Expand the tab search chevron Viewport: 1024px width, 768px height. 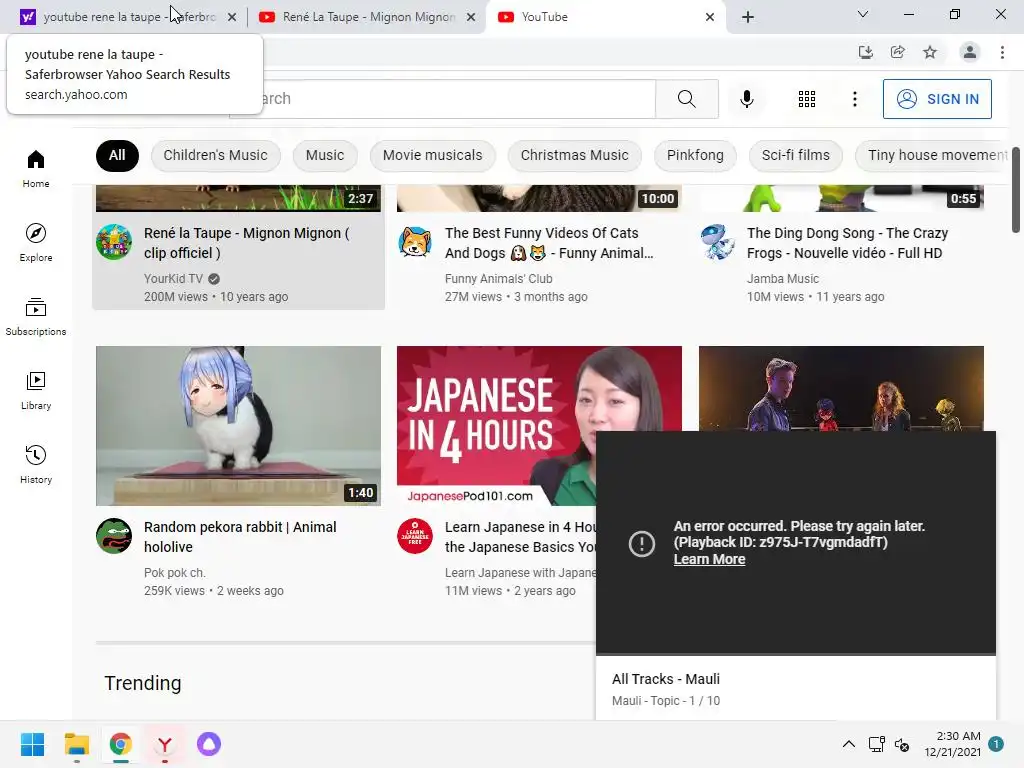[x=863, y=14]
